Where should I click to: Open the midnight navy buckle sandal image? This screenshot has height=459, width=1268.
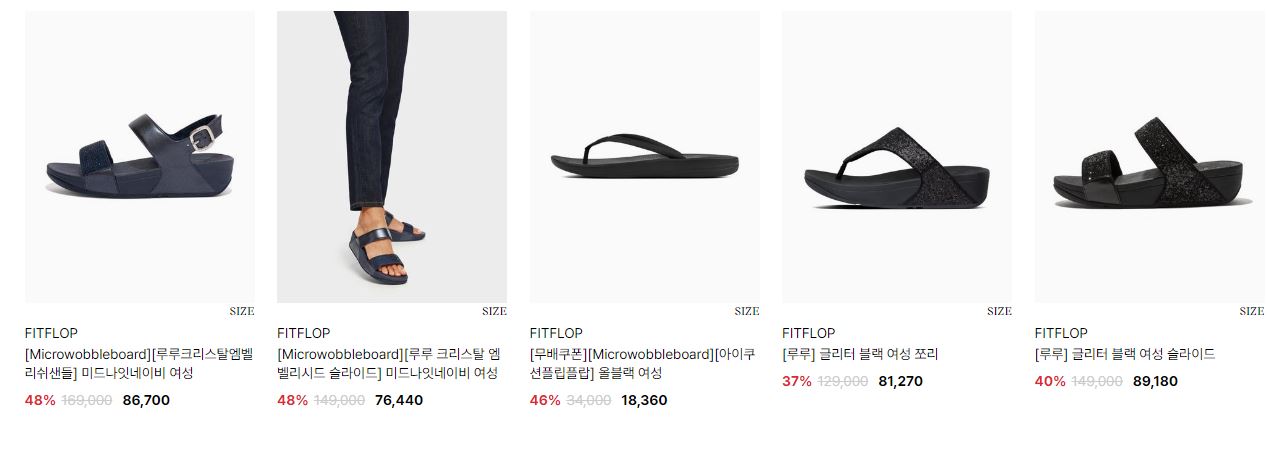(x=139, y=157)
